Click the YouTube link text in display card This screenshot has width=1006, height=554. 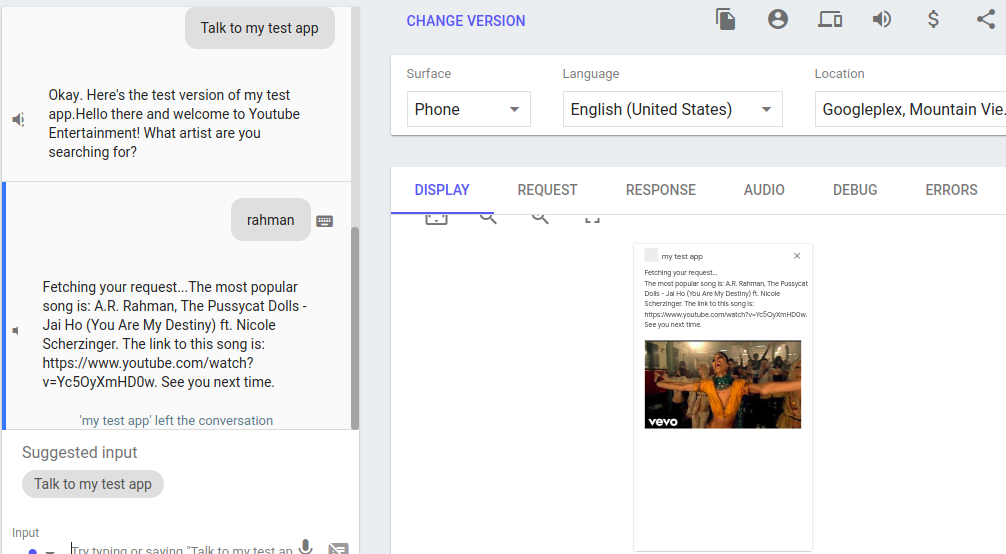(725, 315)
